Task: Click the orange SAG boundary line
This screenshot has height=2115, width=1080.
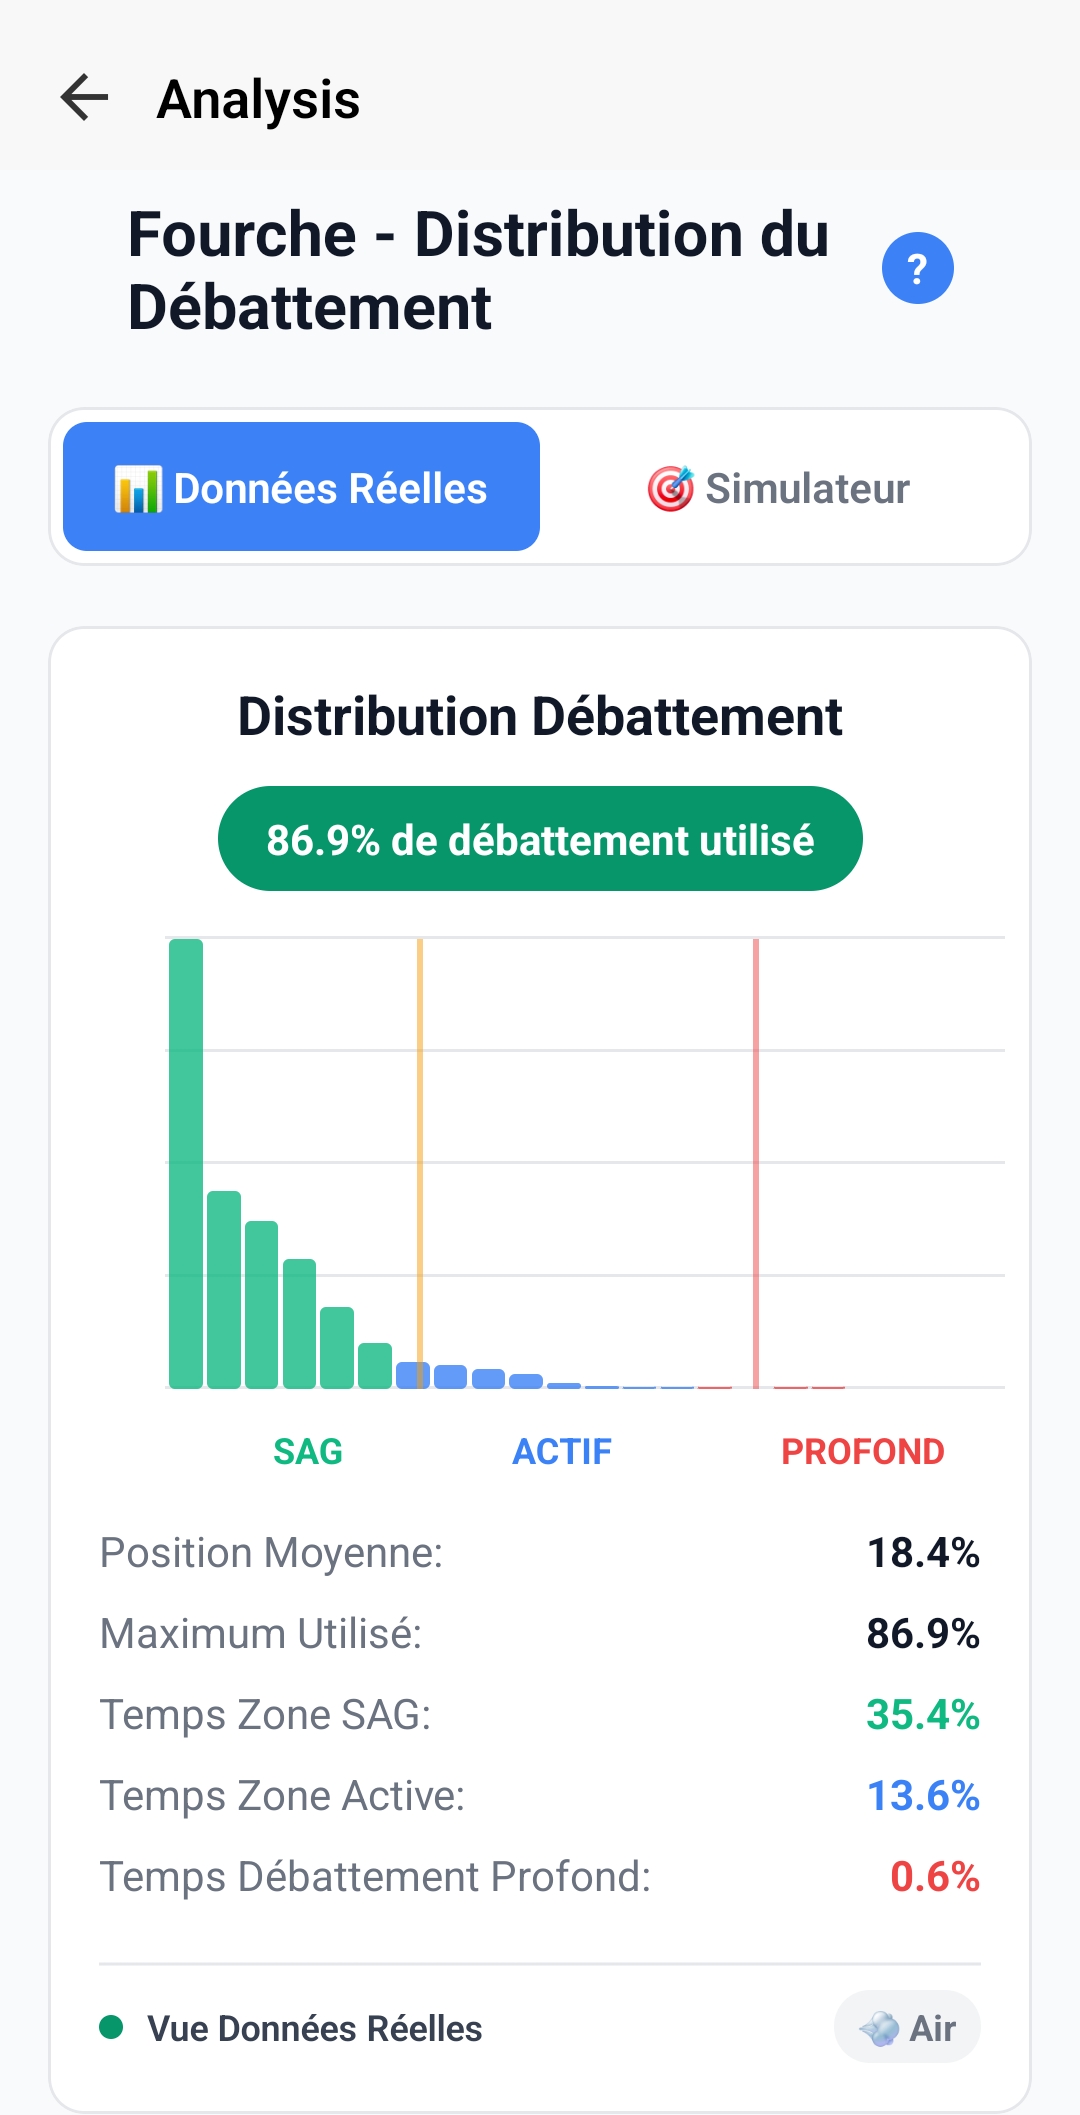Action: [420, 1150]
